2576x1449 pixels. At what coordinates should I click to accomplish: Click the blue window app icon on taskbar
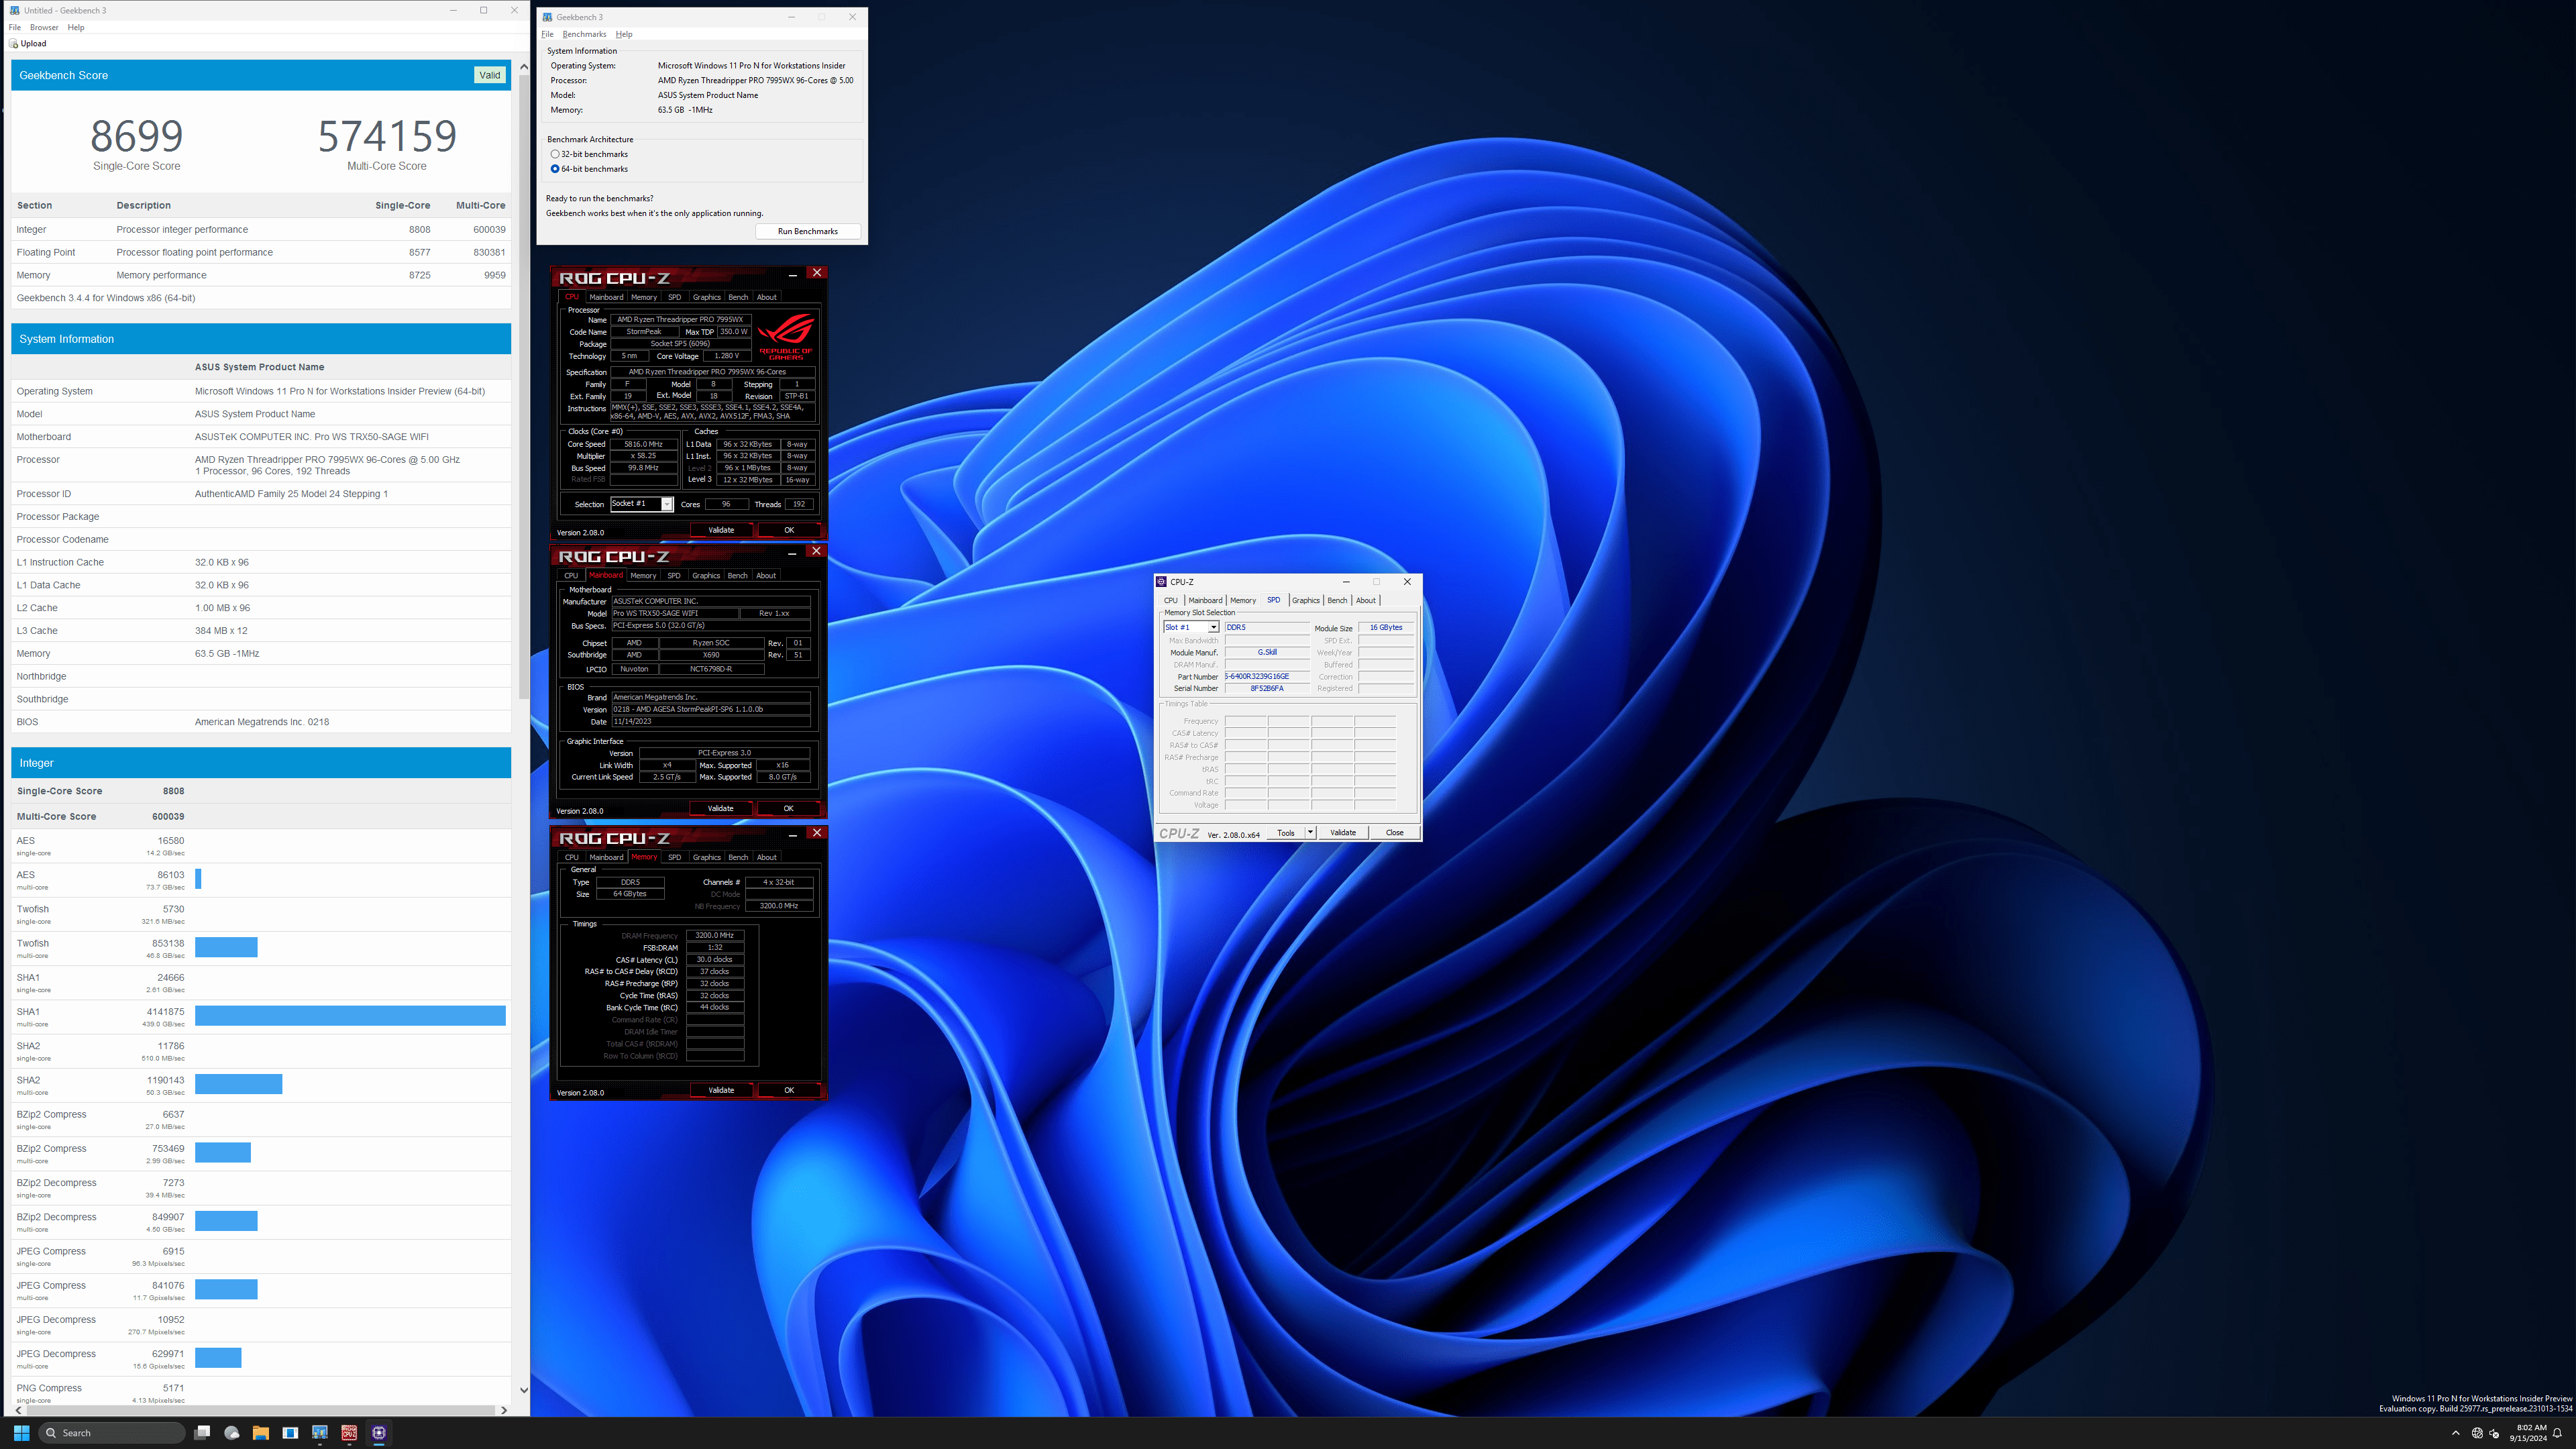[290, 1432]
